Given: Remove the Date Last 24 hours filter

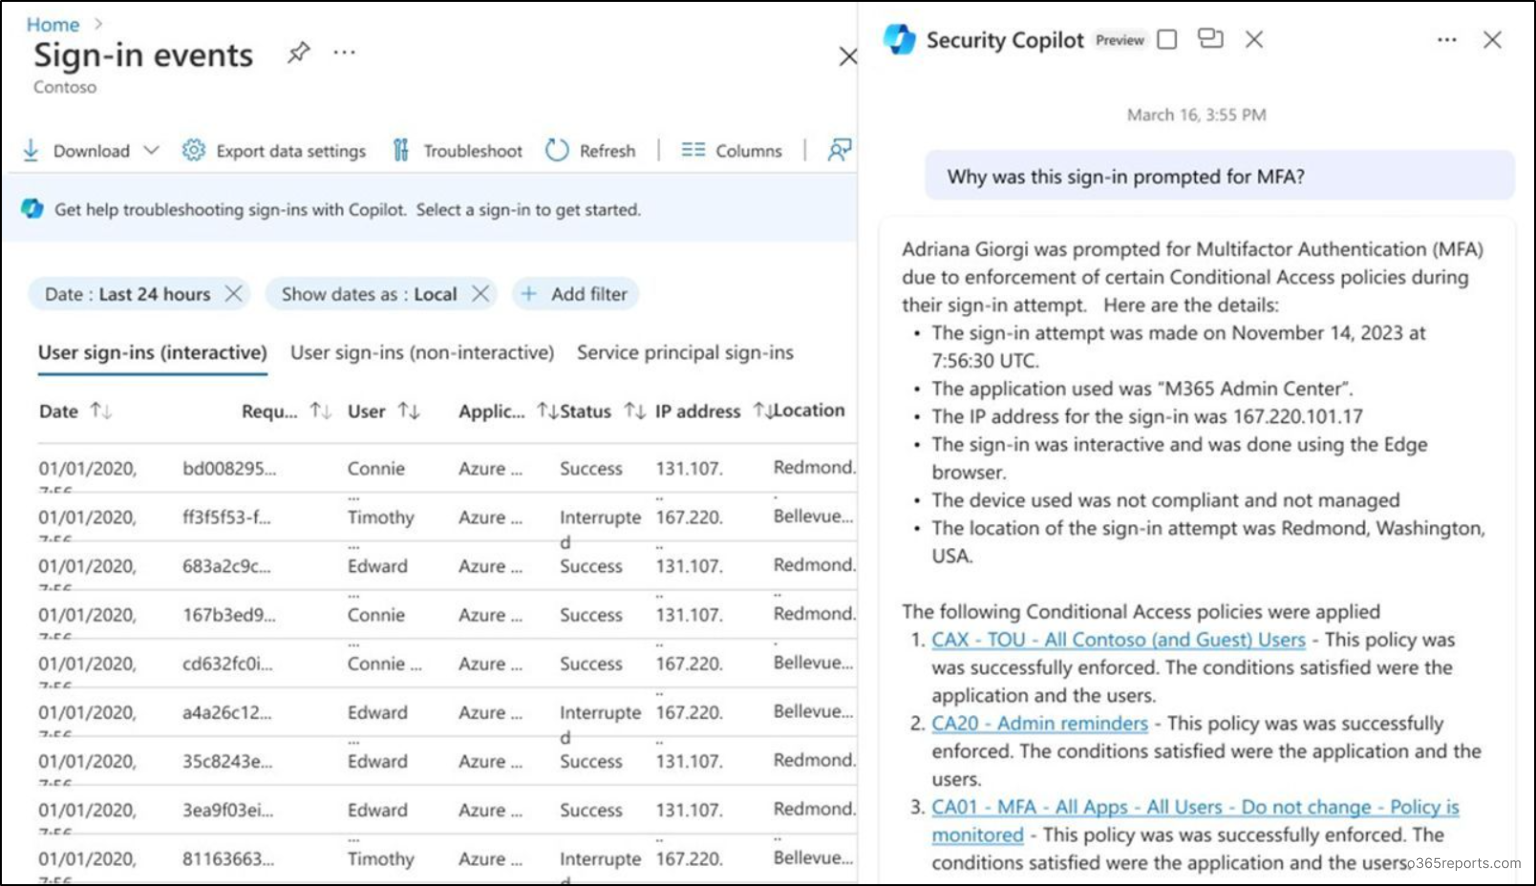Looking at the screenshot, I should click(x=234, y=294).
